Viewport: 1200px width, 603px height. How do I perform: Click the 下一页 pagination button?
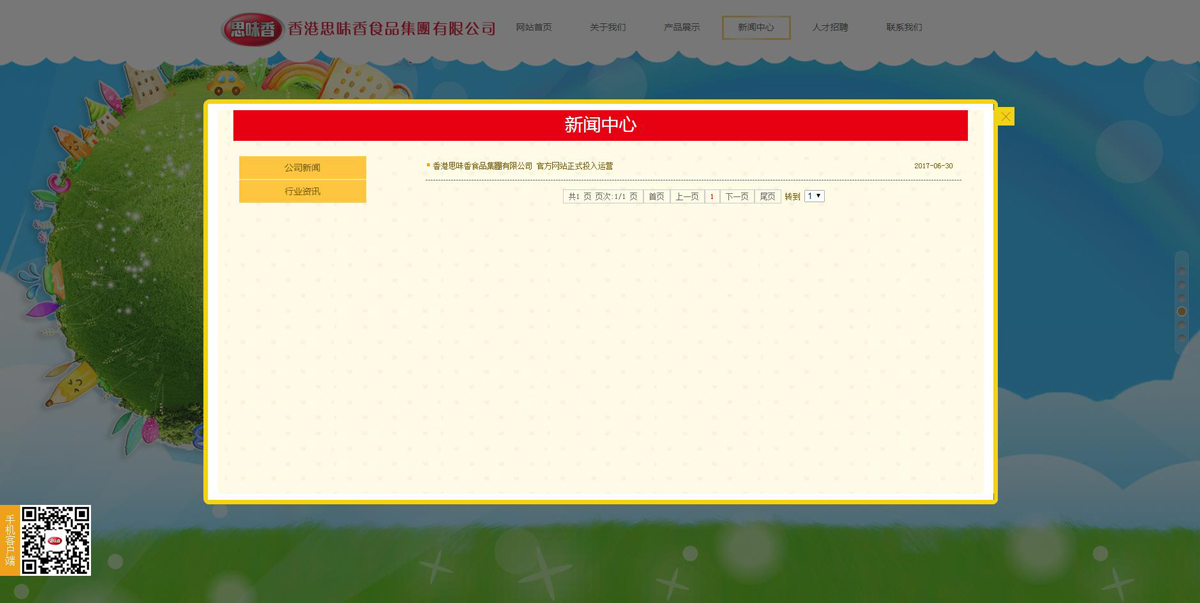[736, 197]
